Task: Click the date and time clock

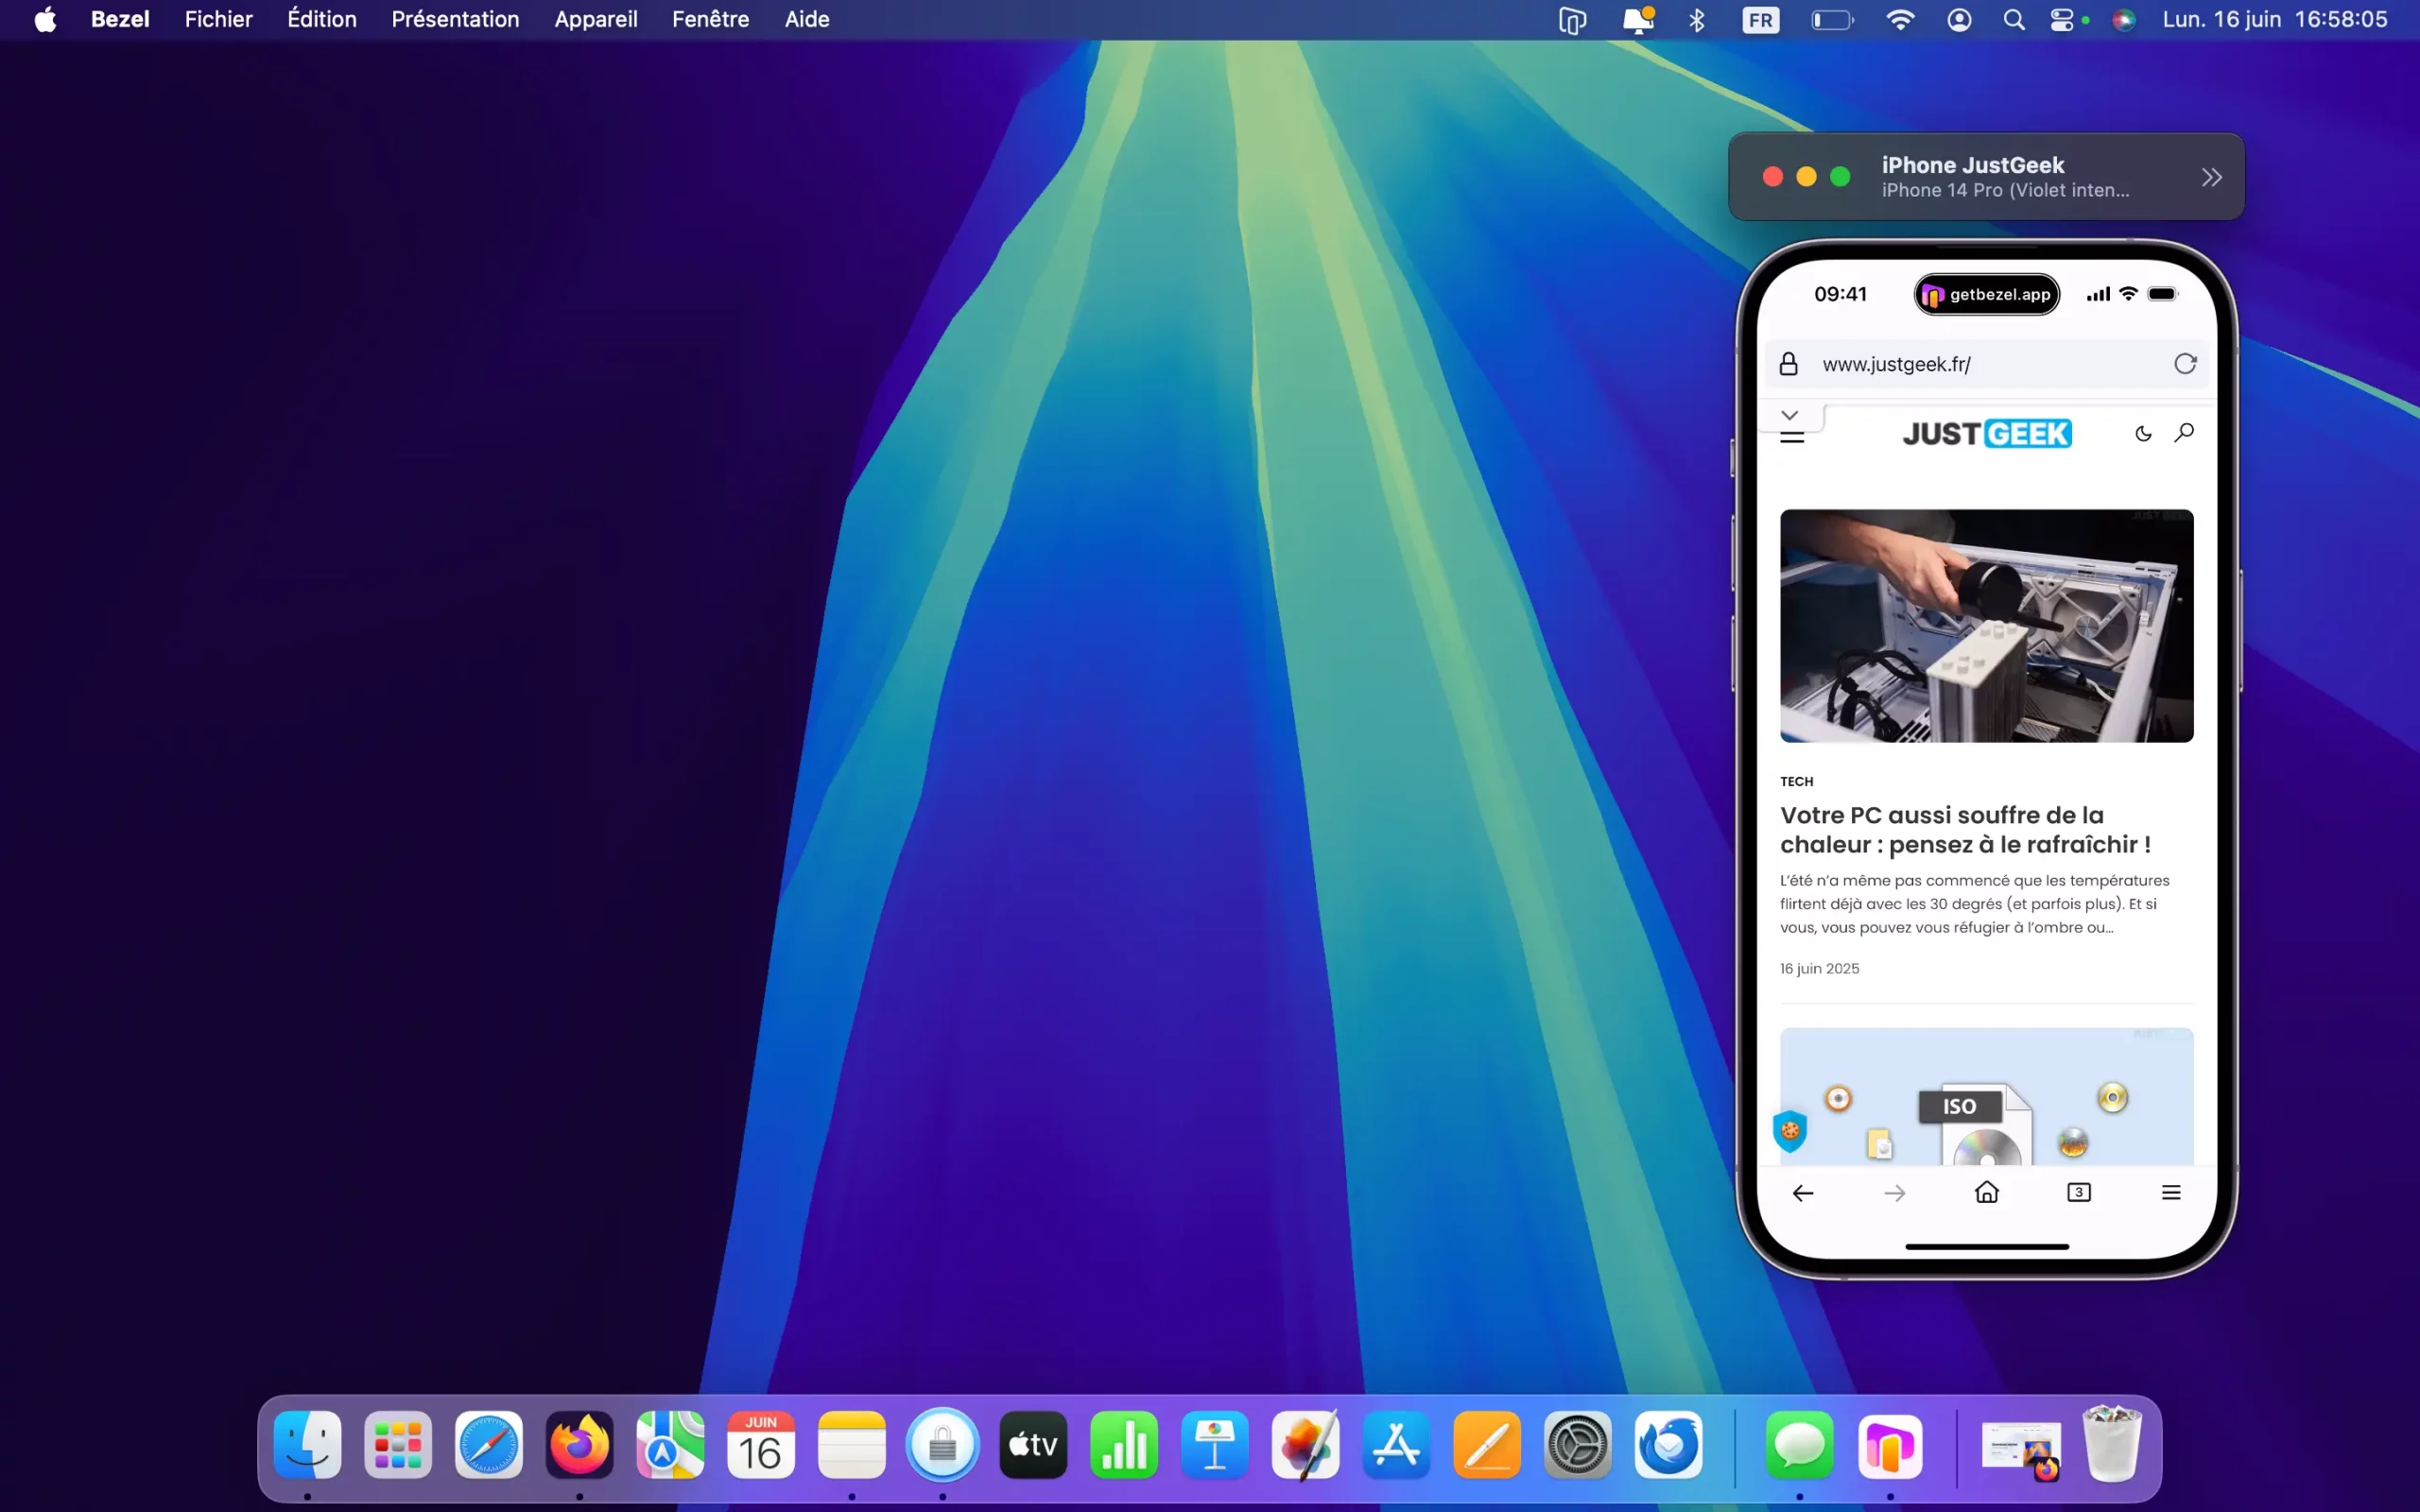Action: 2275,20
